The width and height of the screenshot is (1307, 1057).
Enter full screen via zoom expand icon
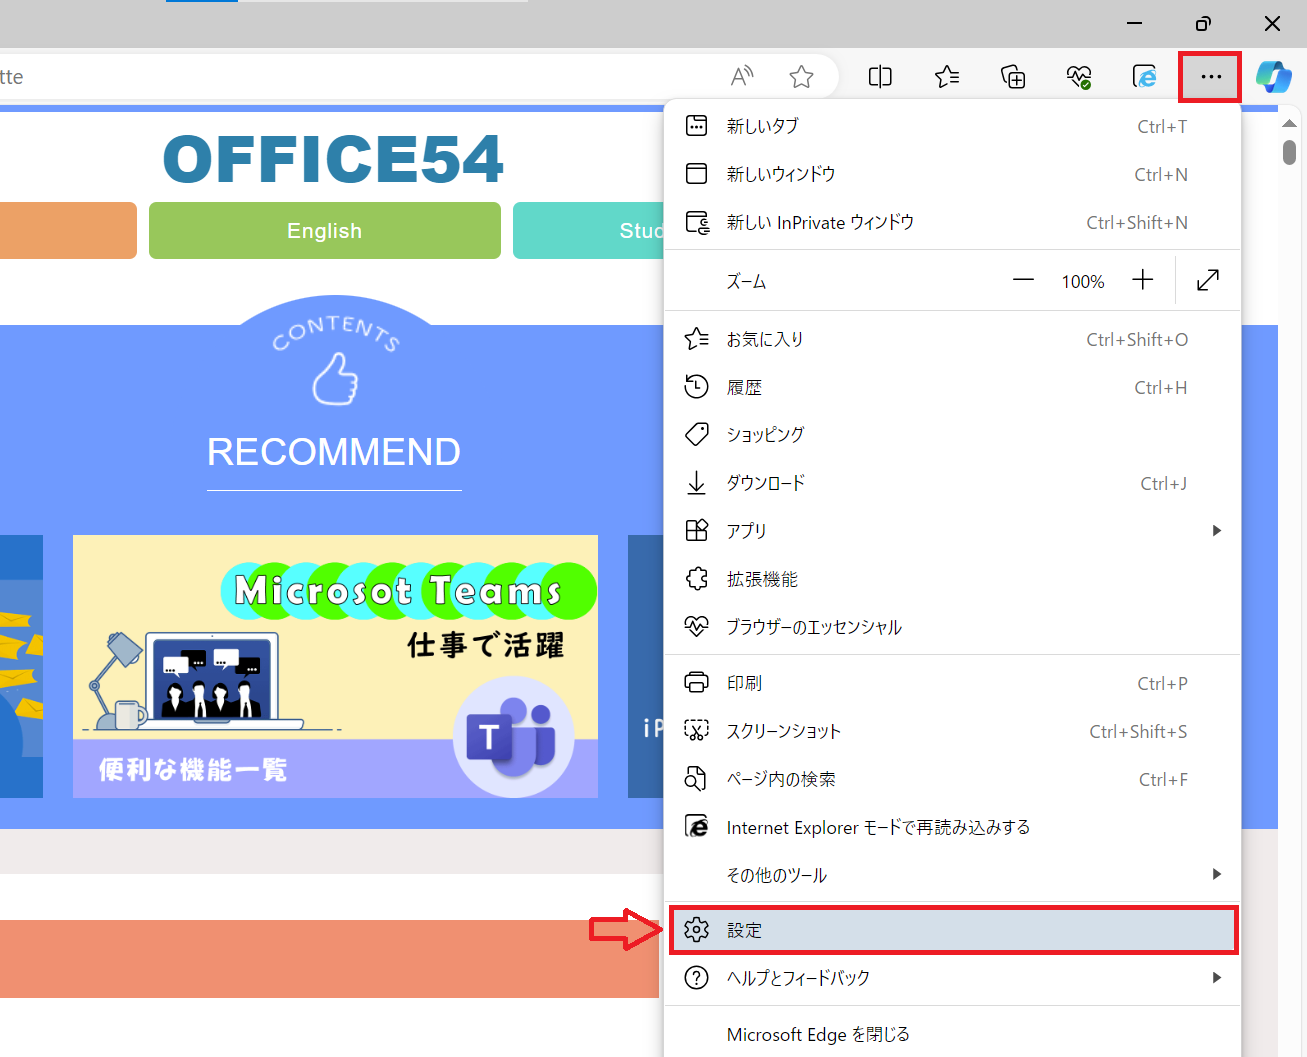pos(1208,281)
